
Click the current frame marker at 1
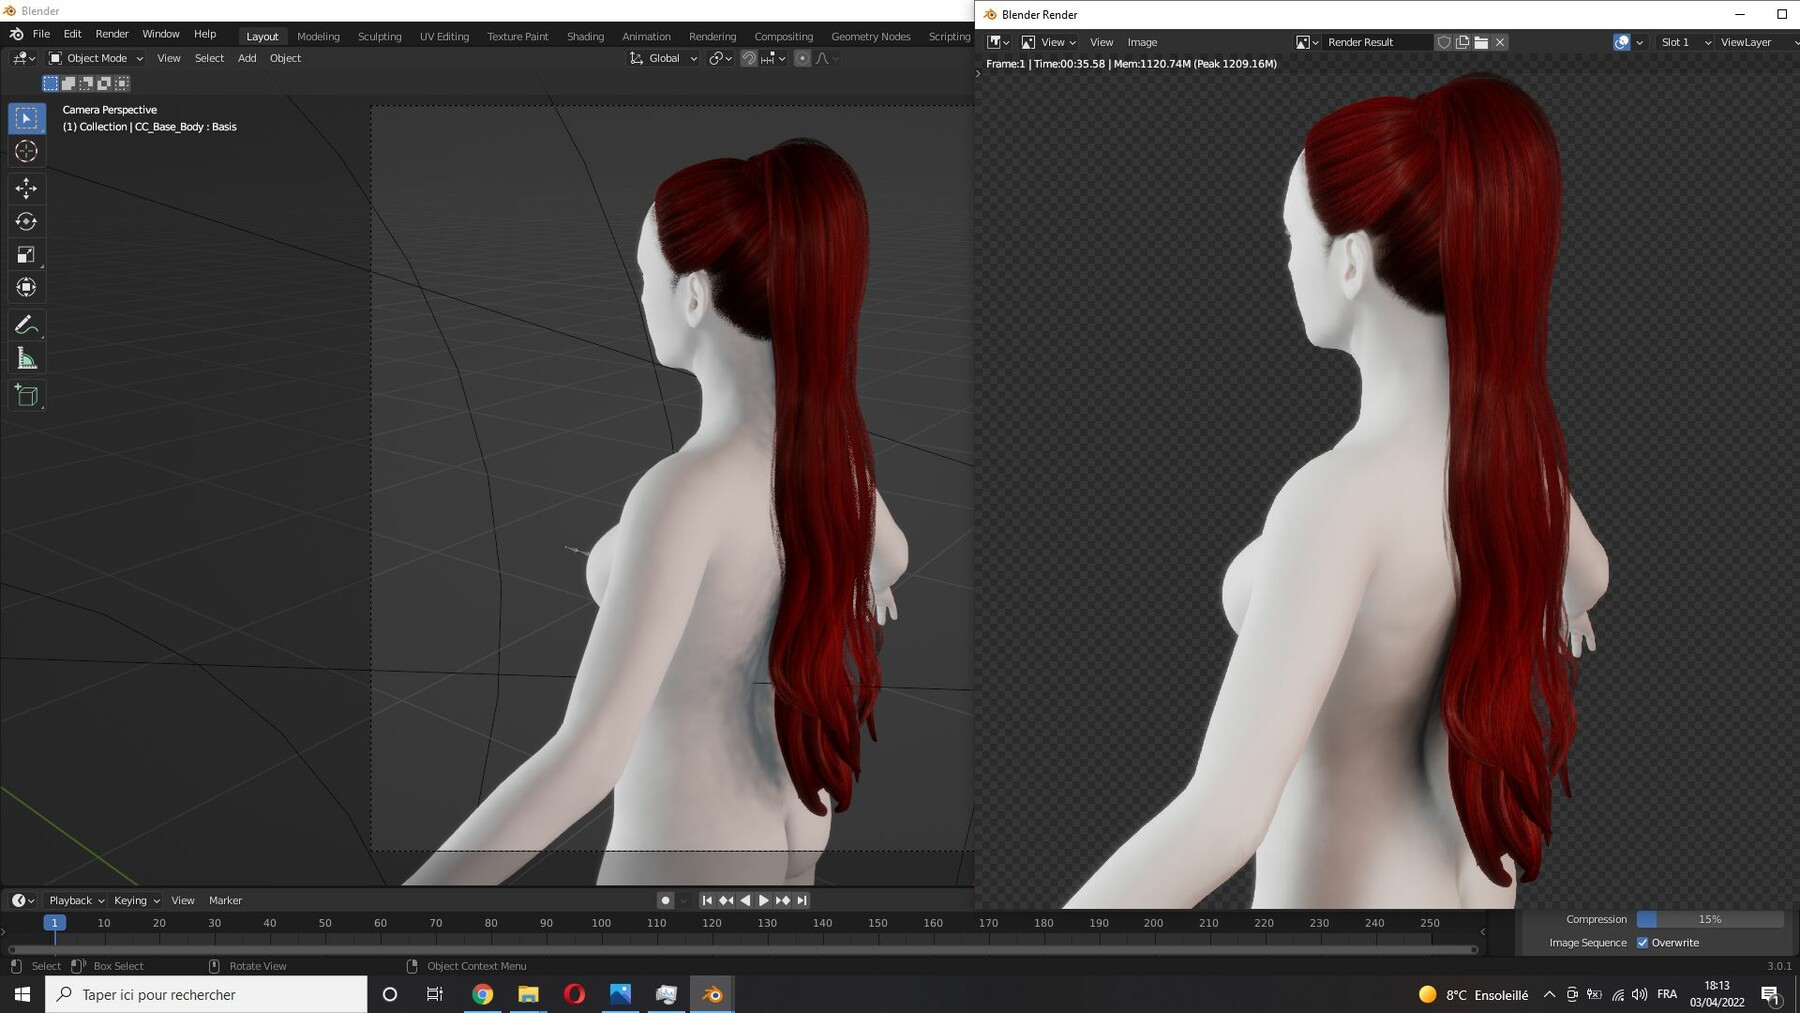(55, 922)
